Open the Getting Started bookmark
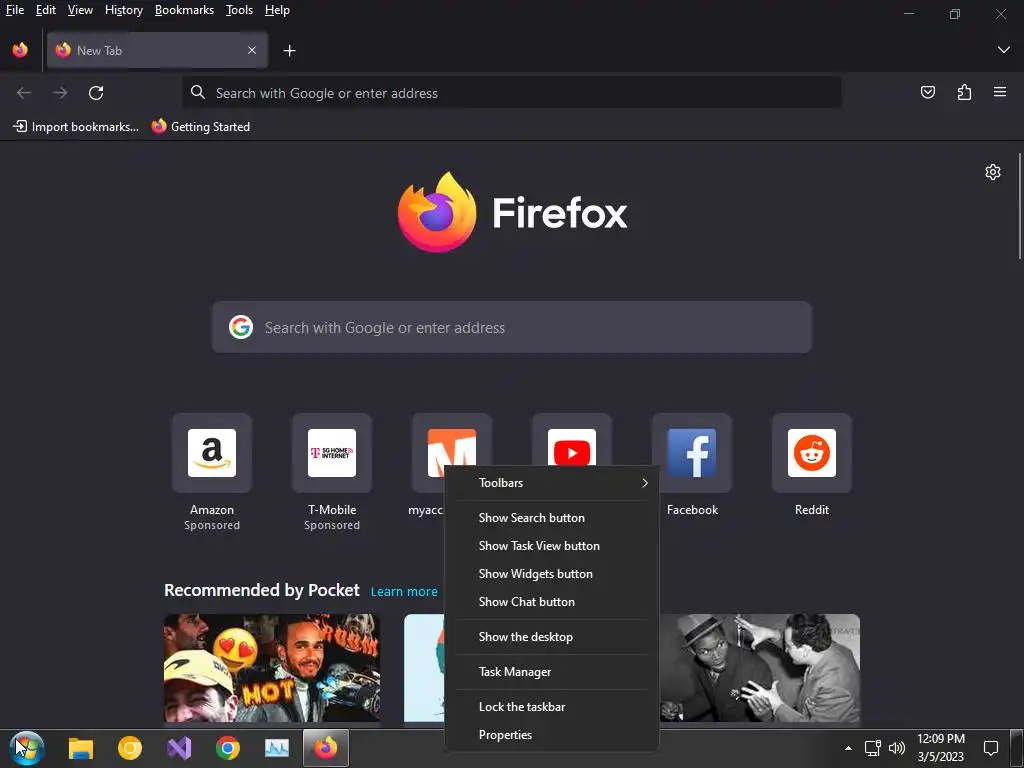The height and width of the screenshot is (768, 1024). (200, 127)
